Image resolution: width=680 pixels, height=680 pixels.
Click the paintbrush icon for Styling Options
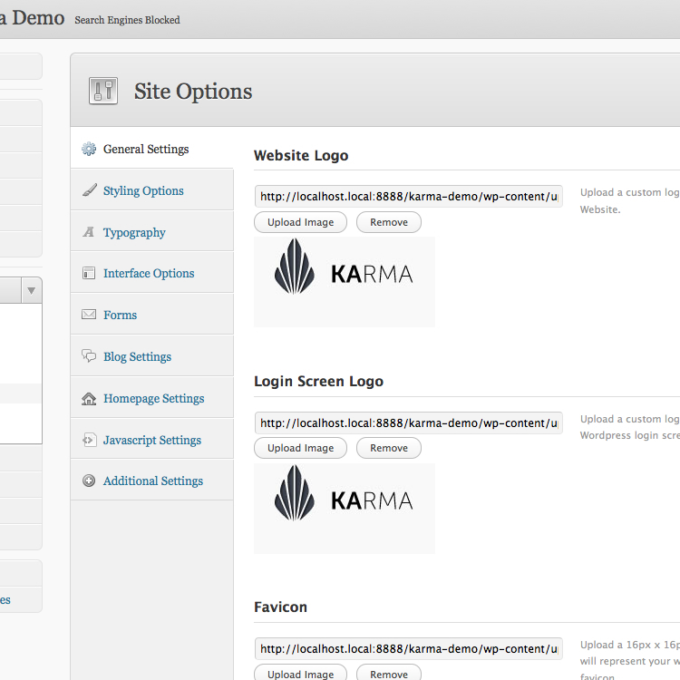tap(89, 191)
